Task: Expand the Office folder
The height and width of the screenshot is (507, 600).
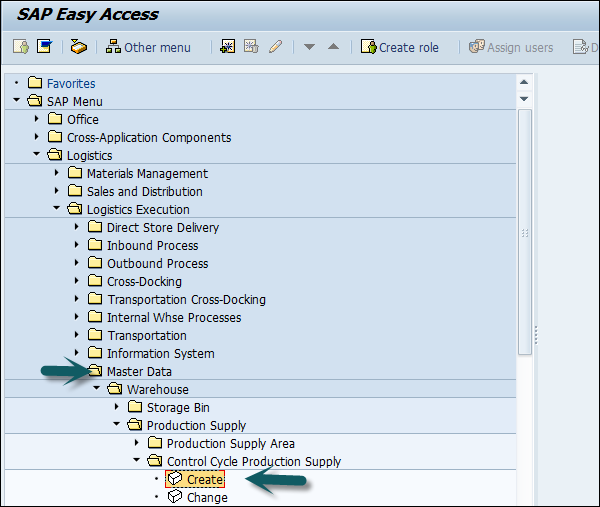Action: point(37,119)
